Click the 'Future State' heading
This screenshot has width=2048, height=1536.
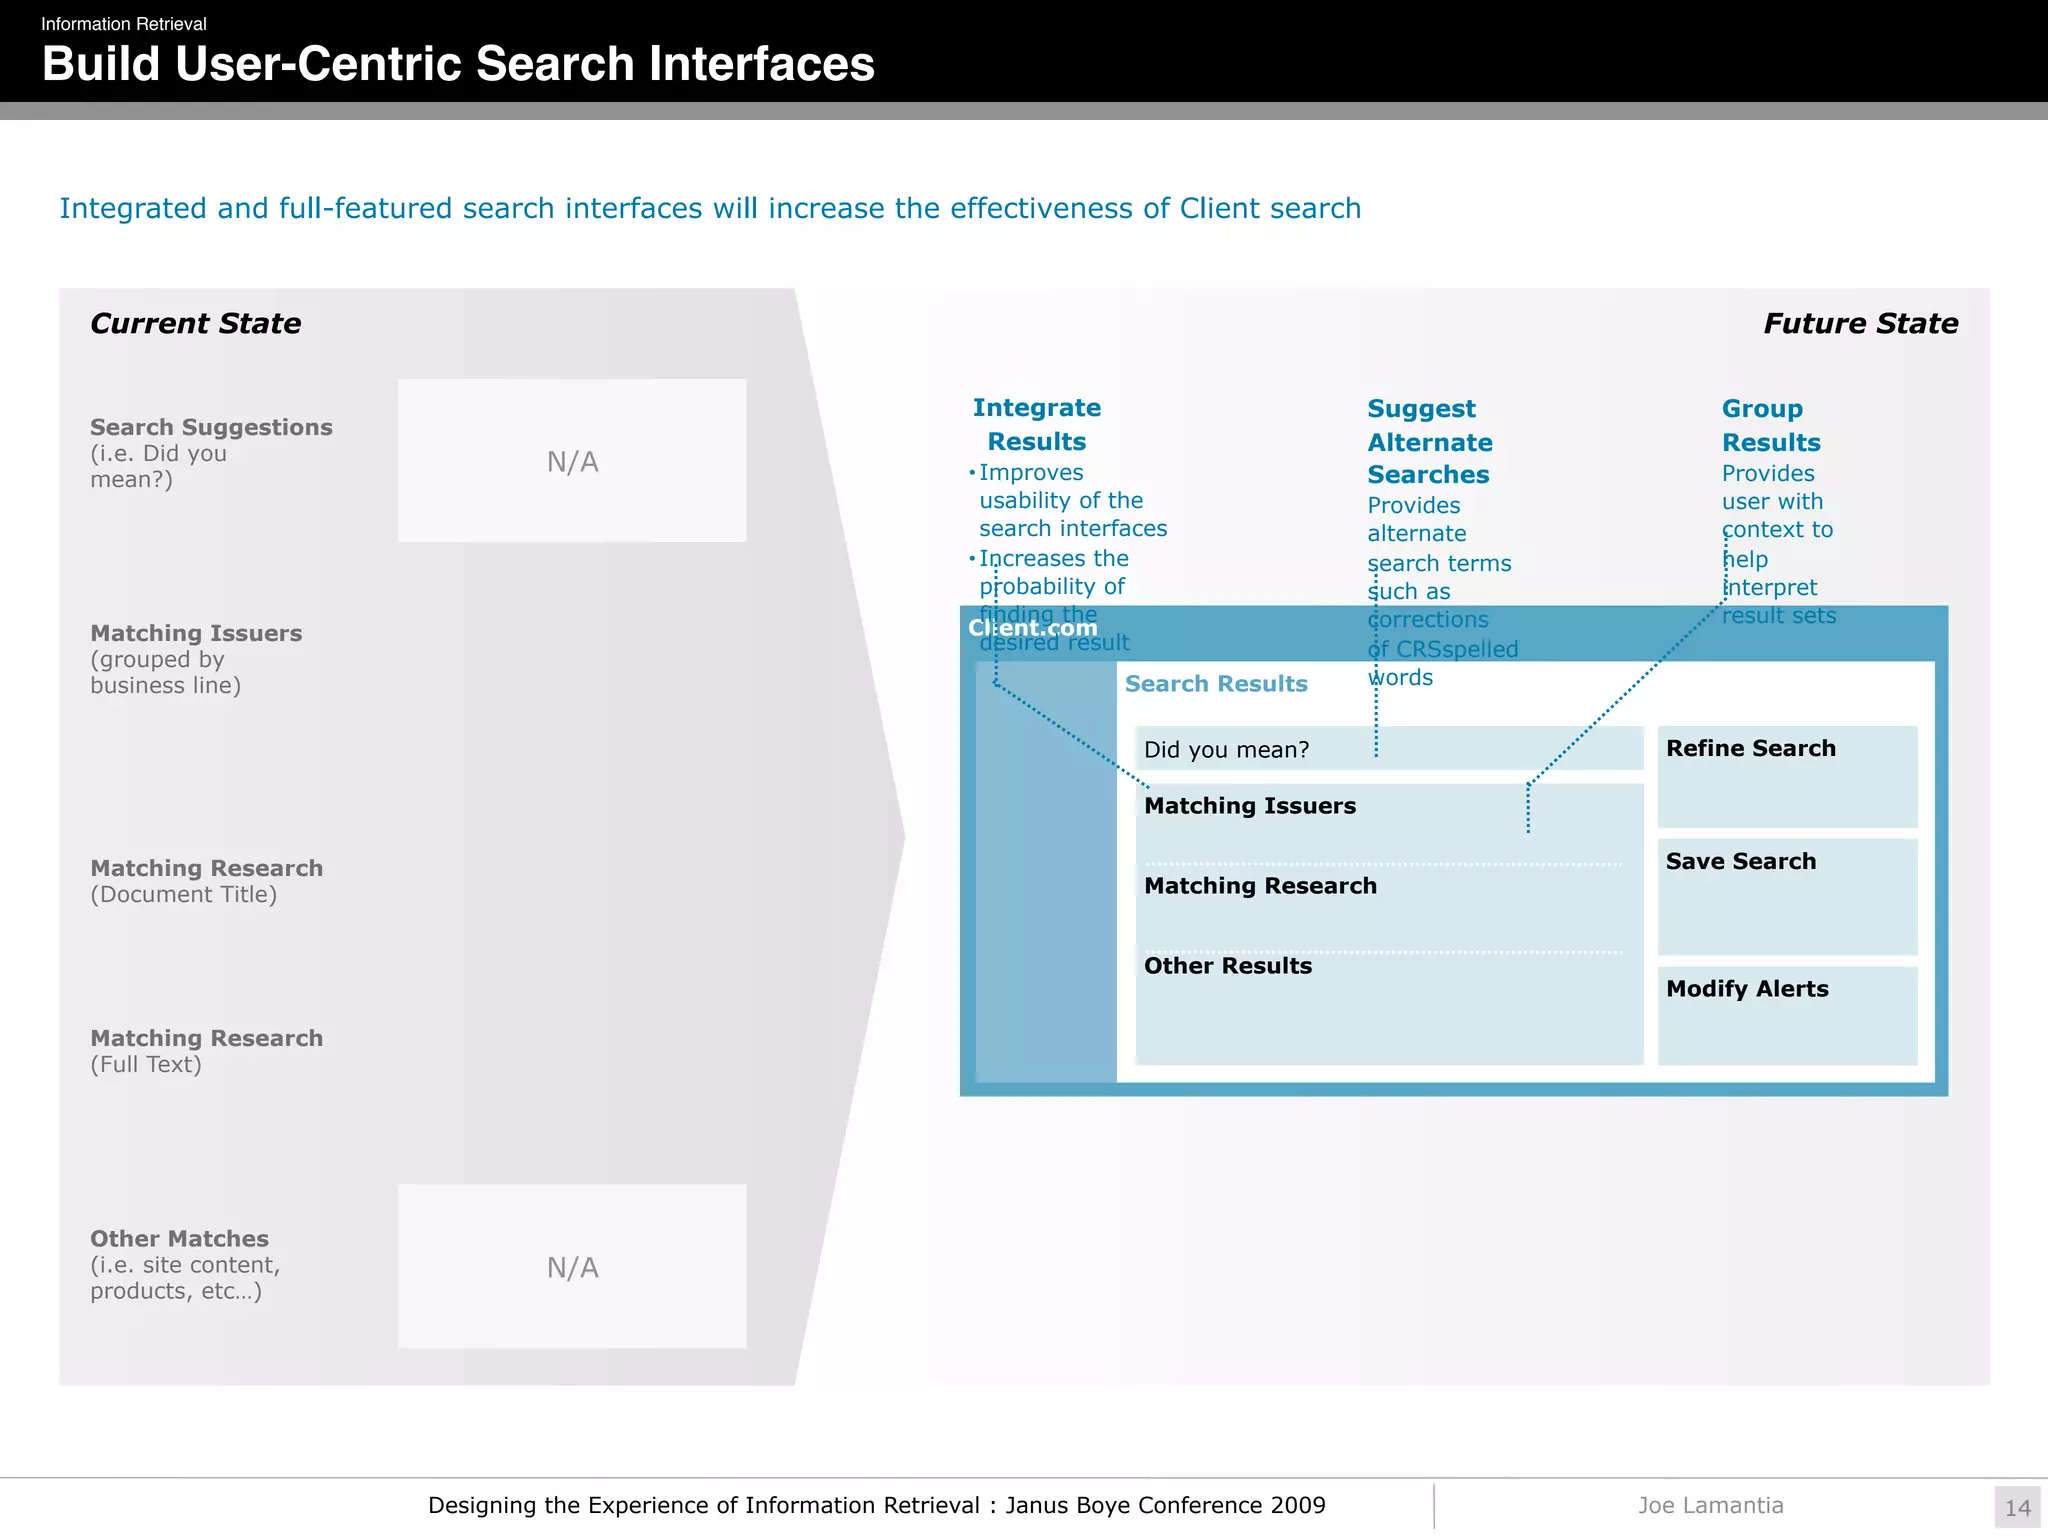click(x=1860, y=323)
